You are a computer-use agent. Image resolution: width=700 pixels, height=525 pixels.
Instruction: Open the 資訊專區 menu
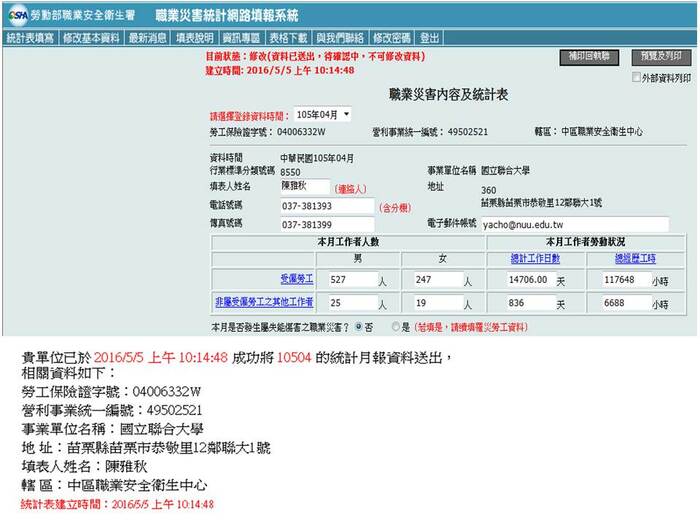click(x=241, y=38)
